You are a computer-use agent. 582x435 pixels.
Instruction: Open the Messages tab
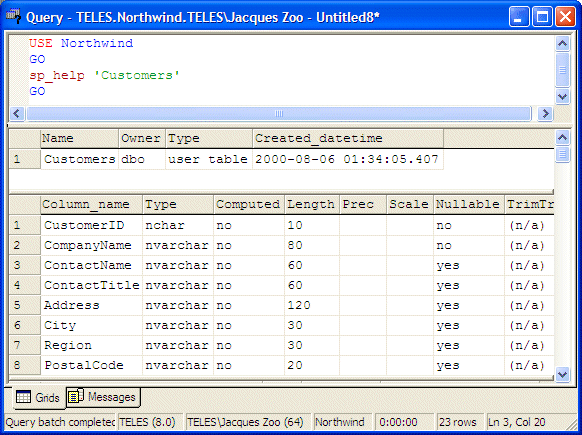[103, 397]
